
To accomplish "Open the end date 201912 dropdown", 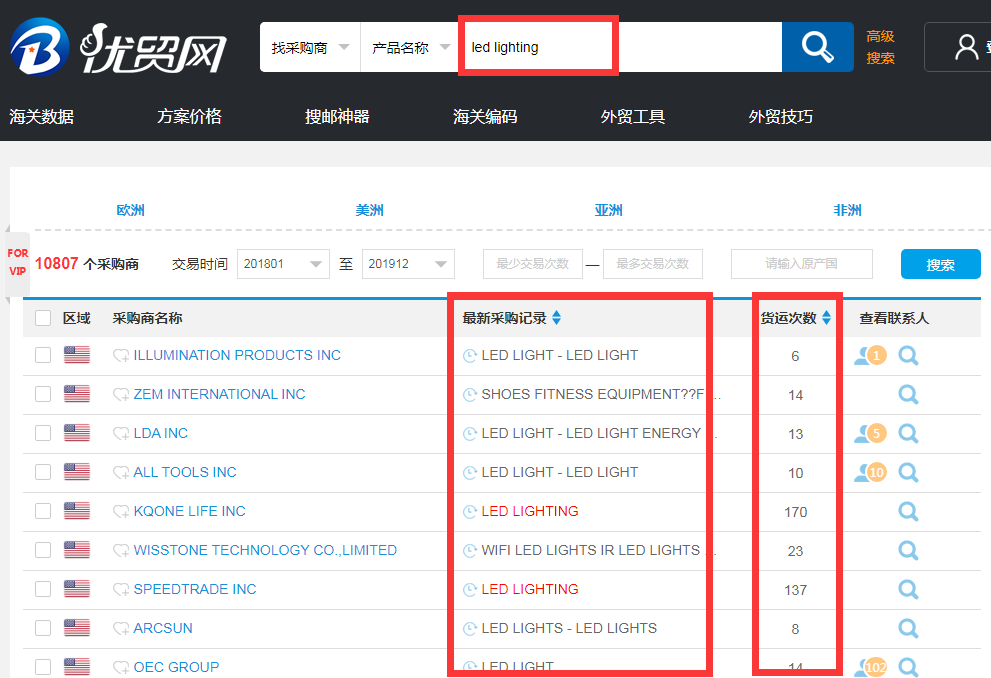I will 408,264.
